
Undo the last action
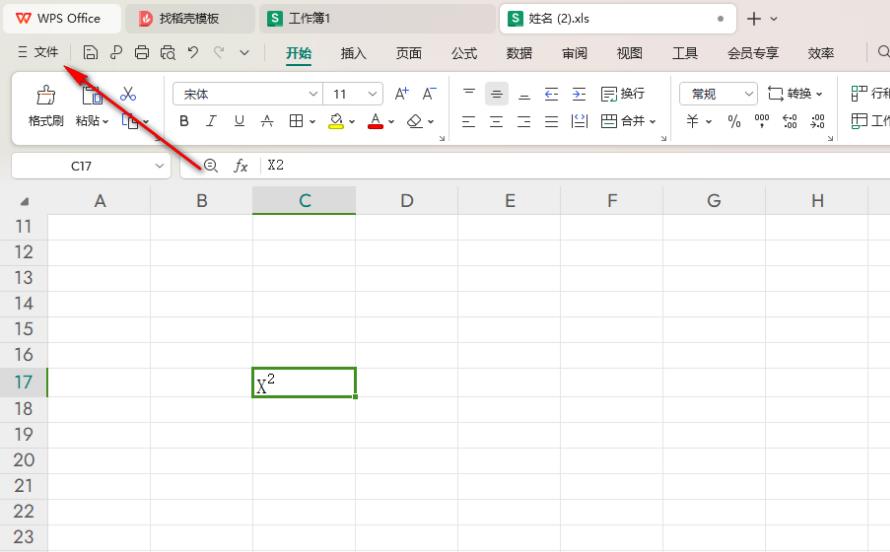193,53
